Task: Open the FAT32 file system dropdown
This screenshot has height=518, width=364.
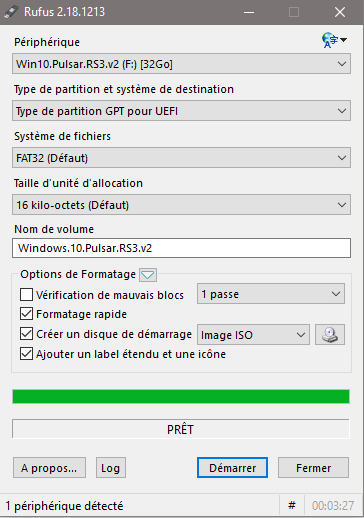Action: (x=181, y=158)
